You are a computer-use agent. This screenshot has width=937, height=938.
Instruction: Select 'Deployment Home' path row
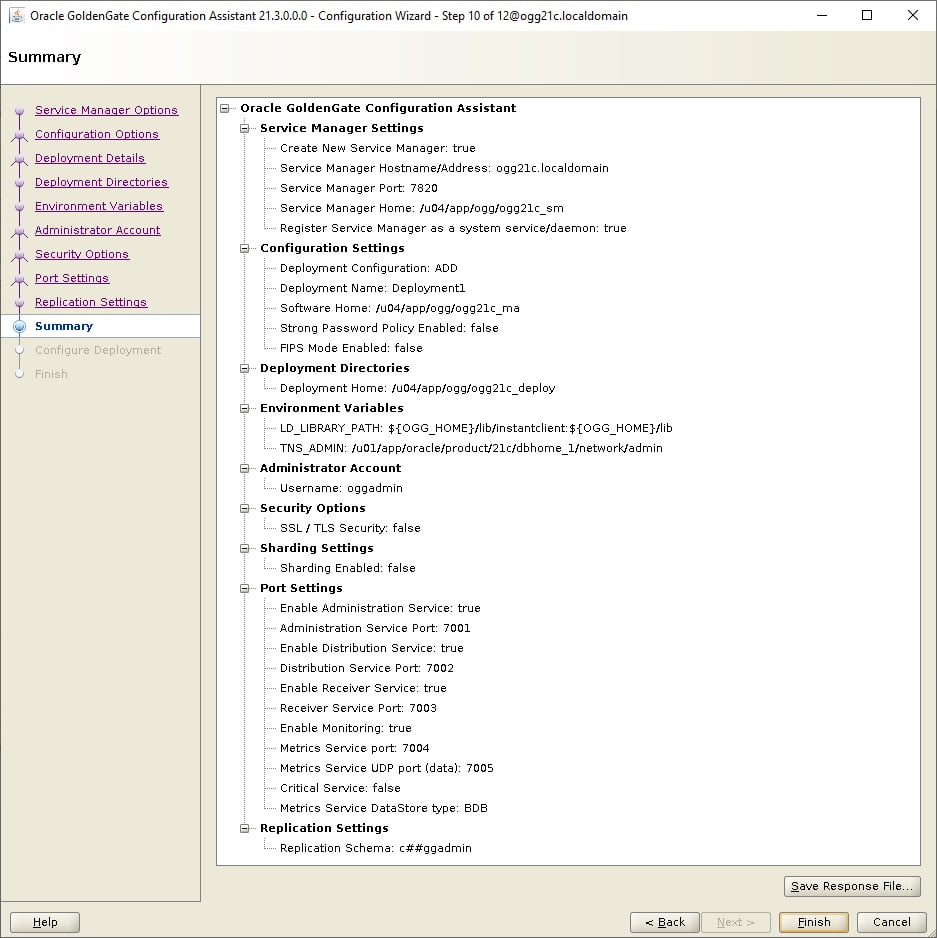pos(418,388)
